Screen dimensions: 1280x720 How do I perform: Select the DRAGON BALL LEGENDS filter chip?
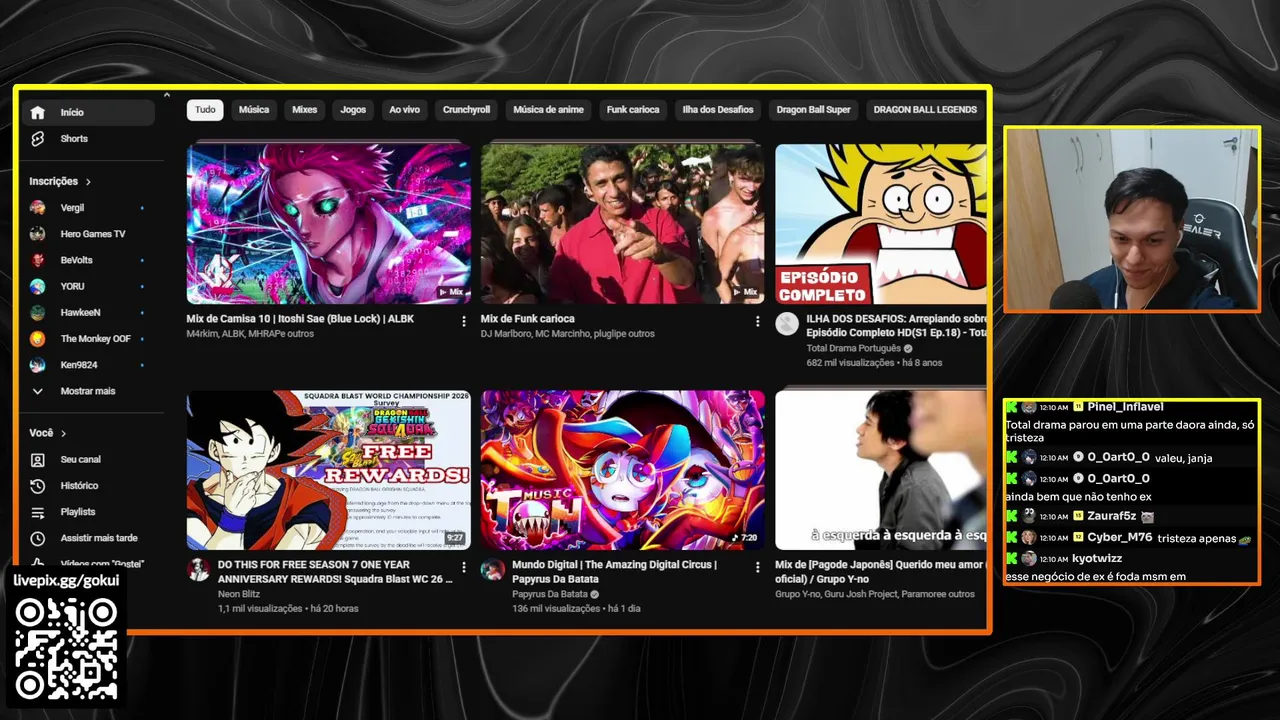coord(925,110)
